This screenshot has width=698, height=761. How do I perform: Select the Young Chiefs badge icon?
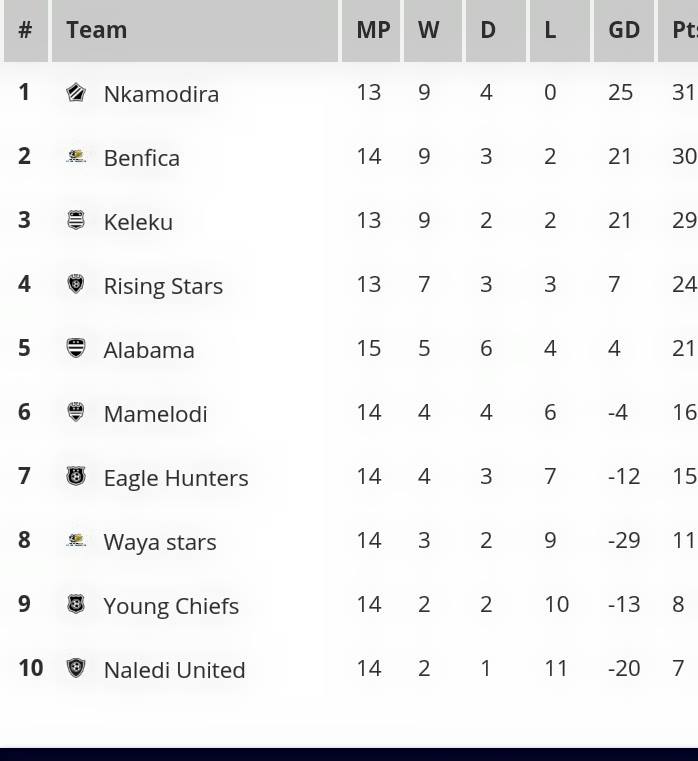pos(76,604)
